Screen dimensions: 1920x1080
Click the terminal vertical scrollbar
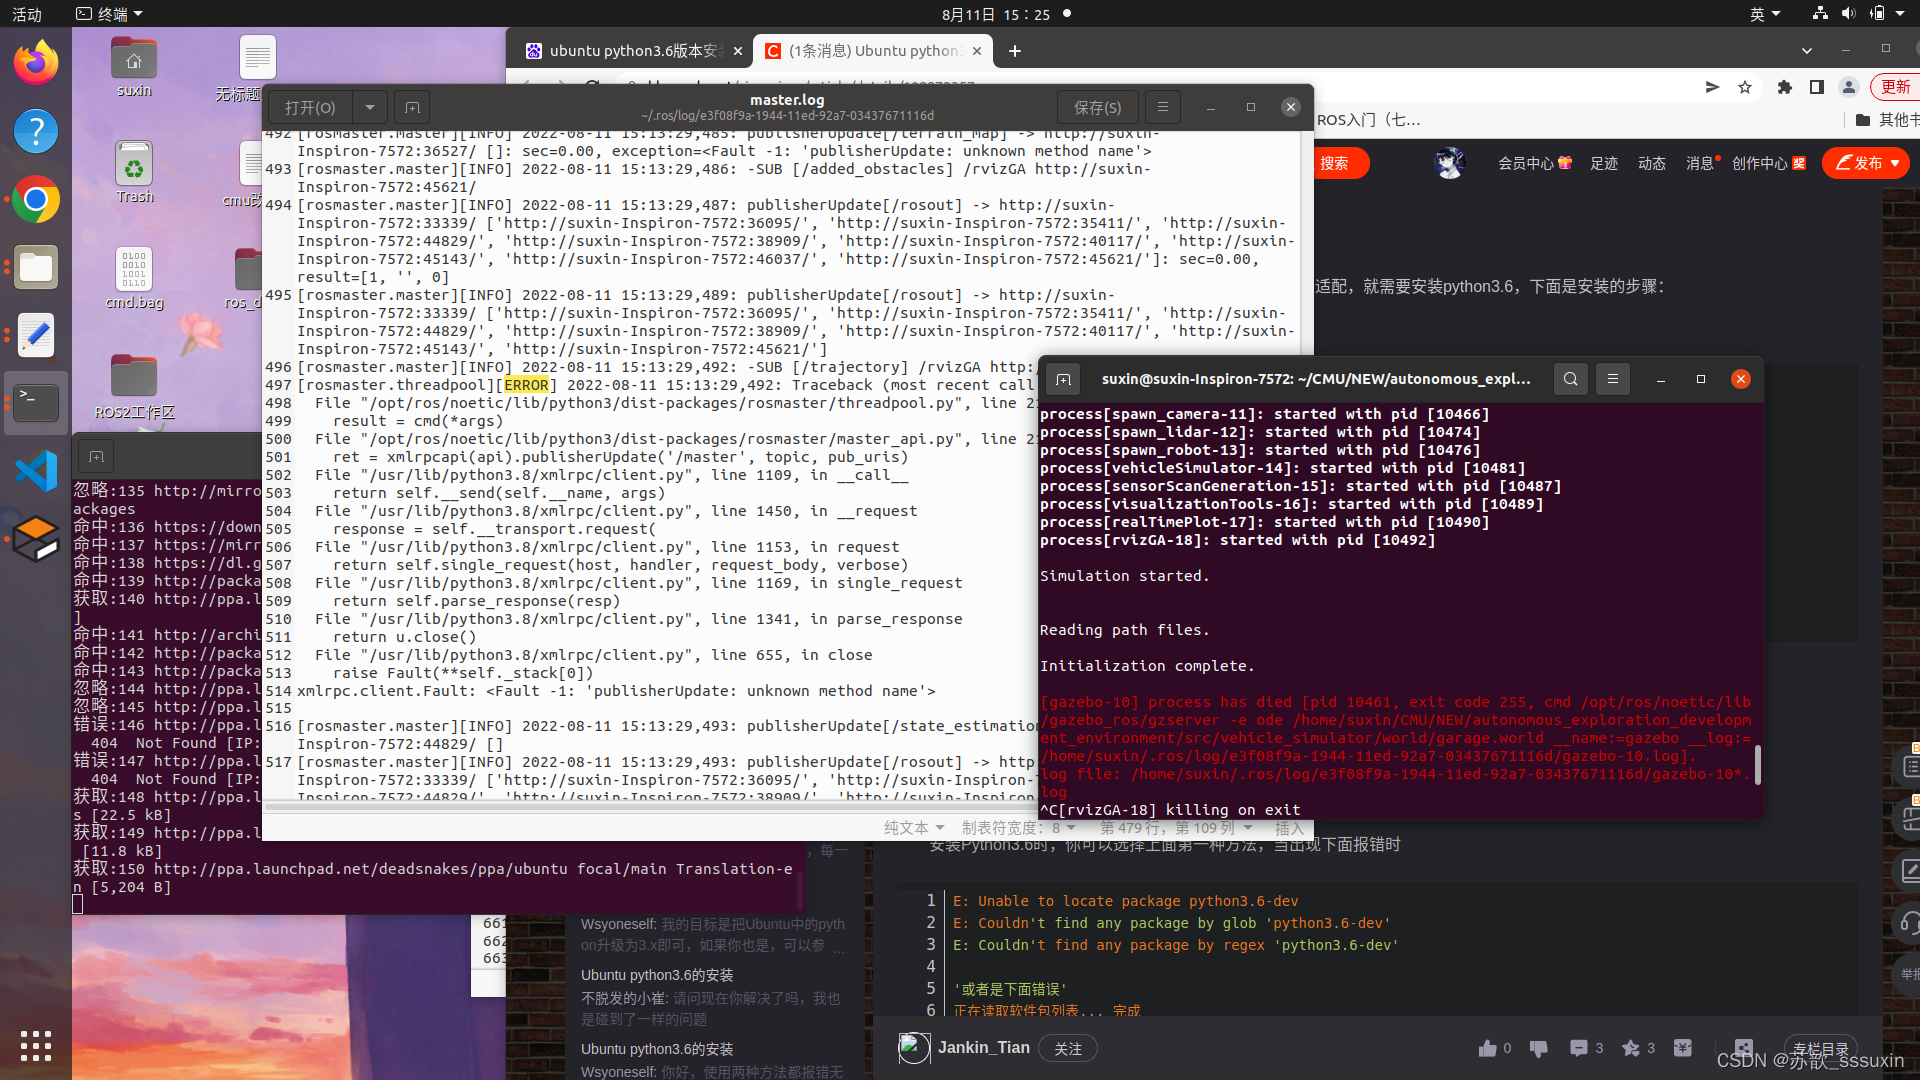pos(1757,764)
